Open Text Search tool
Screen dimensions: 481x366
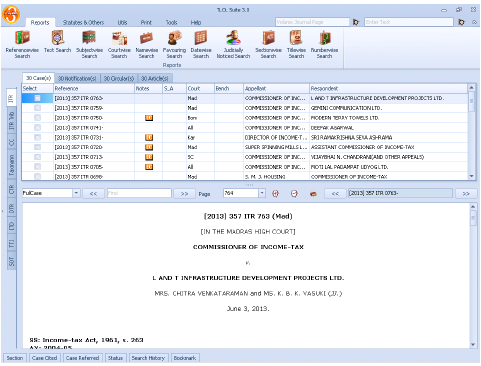[57, 42]
